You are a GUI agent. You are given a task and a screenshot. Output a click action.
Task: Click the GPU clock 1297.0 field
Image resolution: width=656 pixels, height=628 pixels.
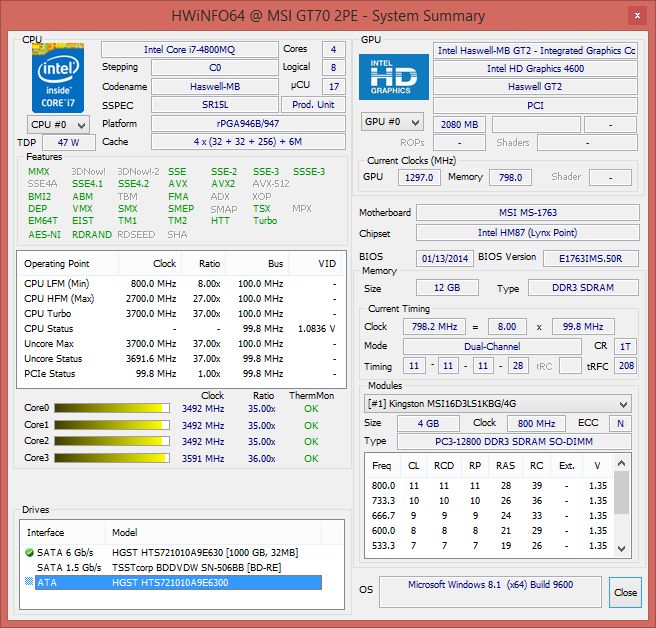pyautogui.click(x=419, y=177)
